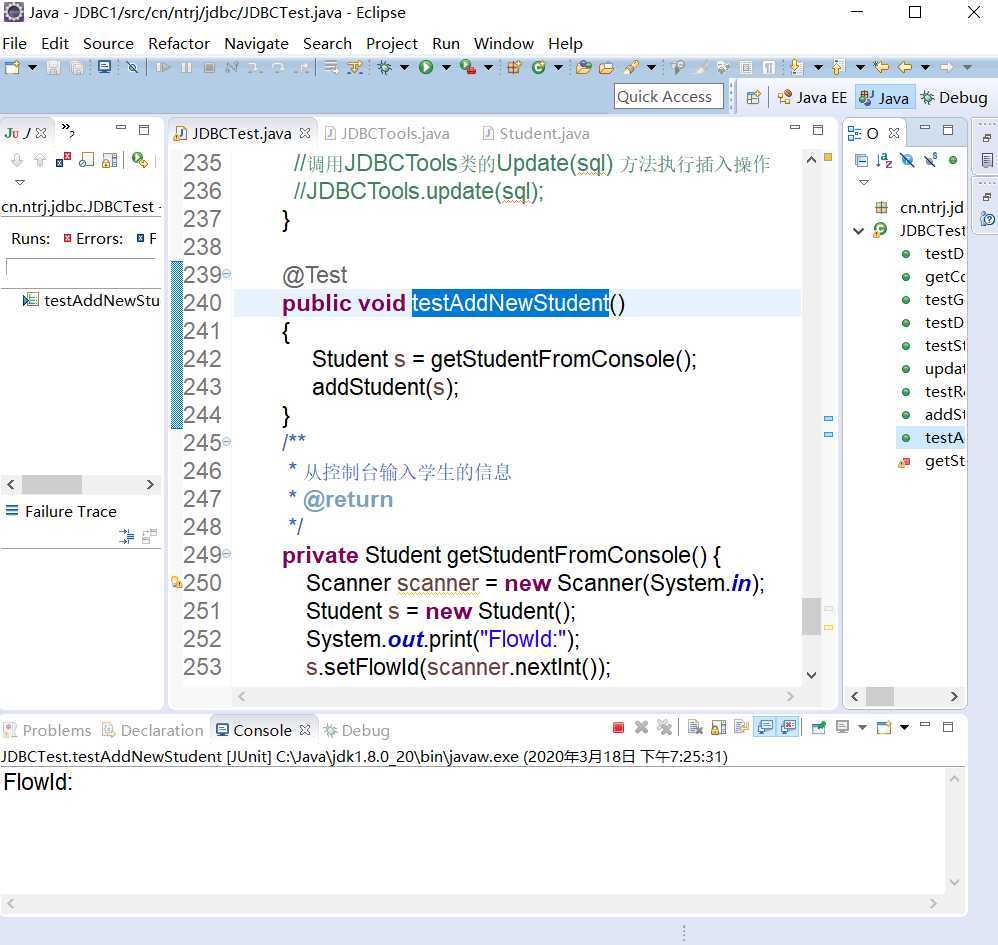Collapse the Javadoc fold at line 245
This screenshot has width=998, height=945.
(227, 441)
